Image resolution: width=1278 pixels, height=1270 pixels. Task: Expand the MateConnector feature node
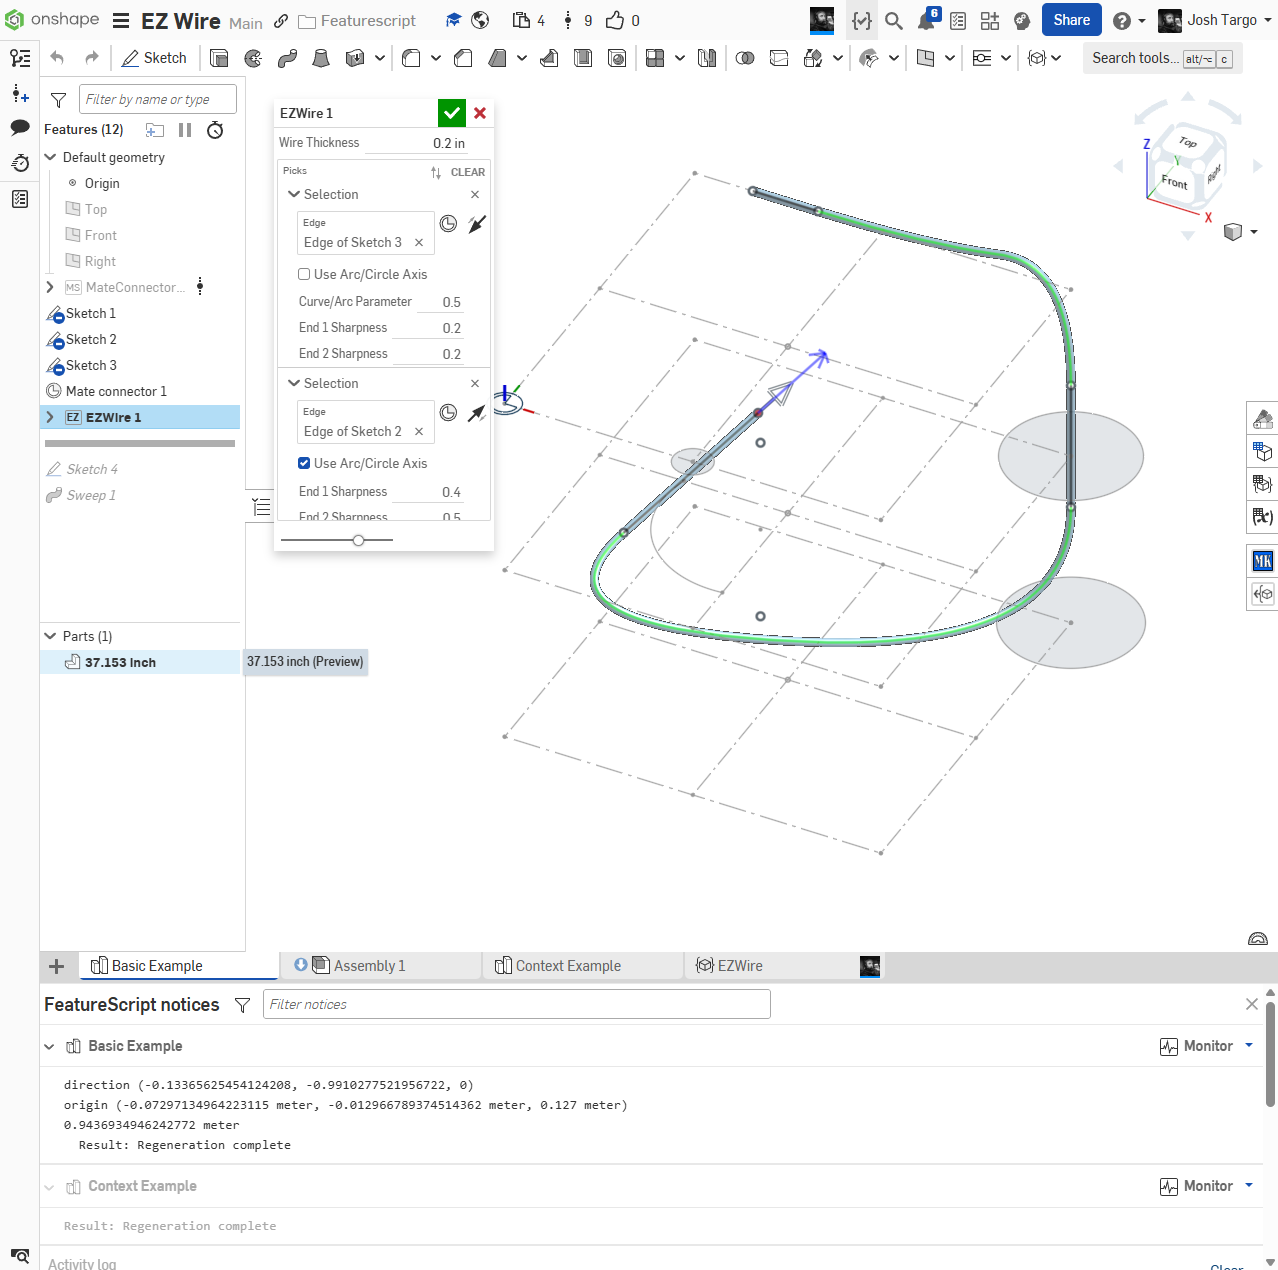pyautogui.click(x=51, y=287)
